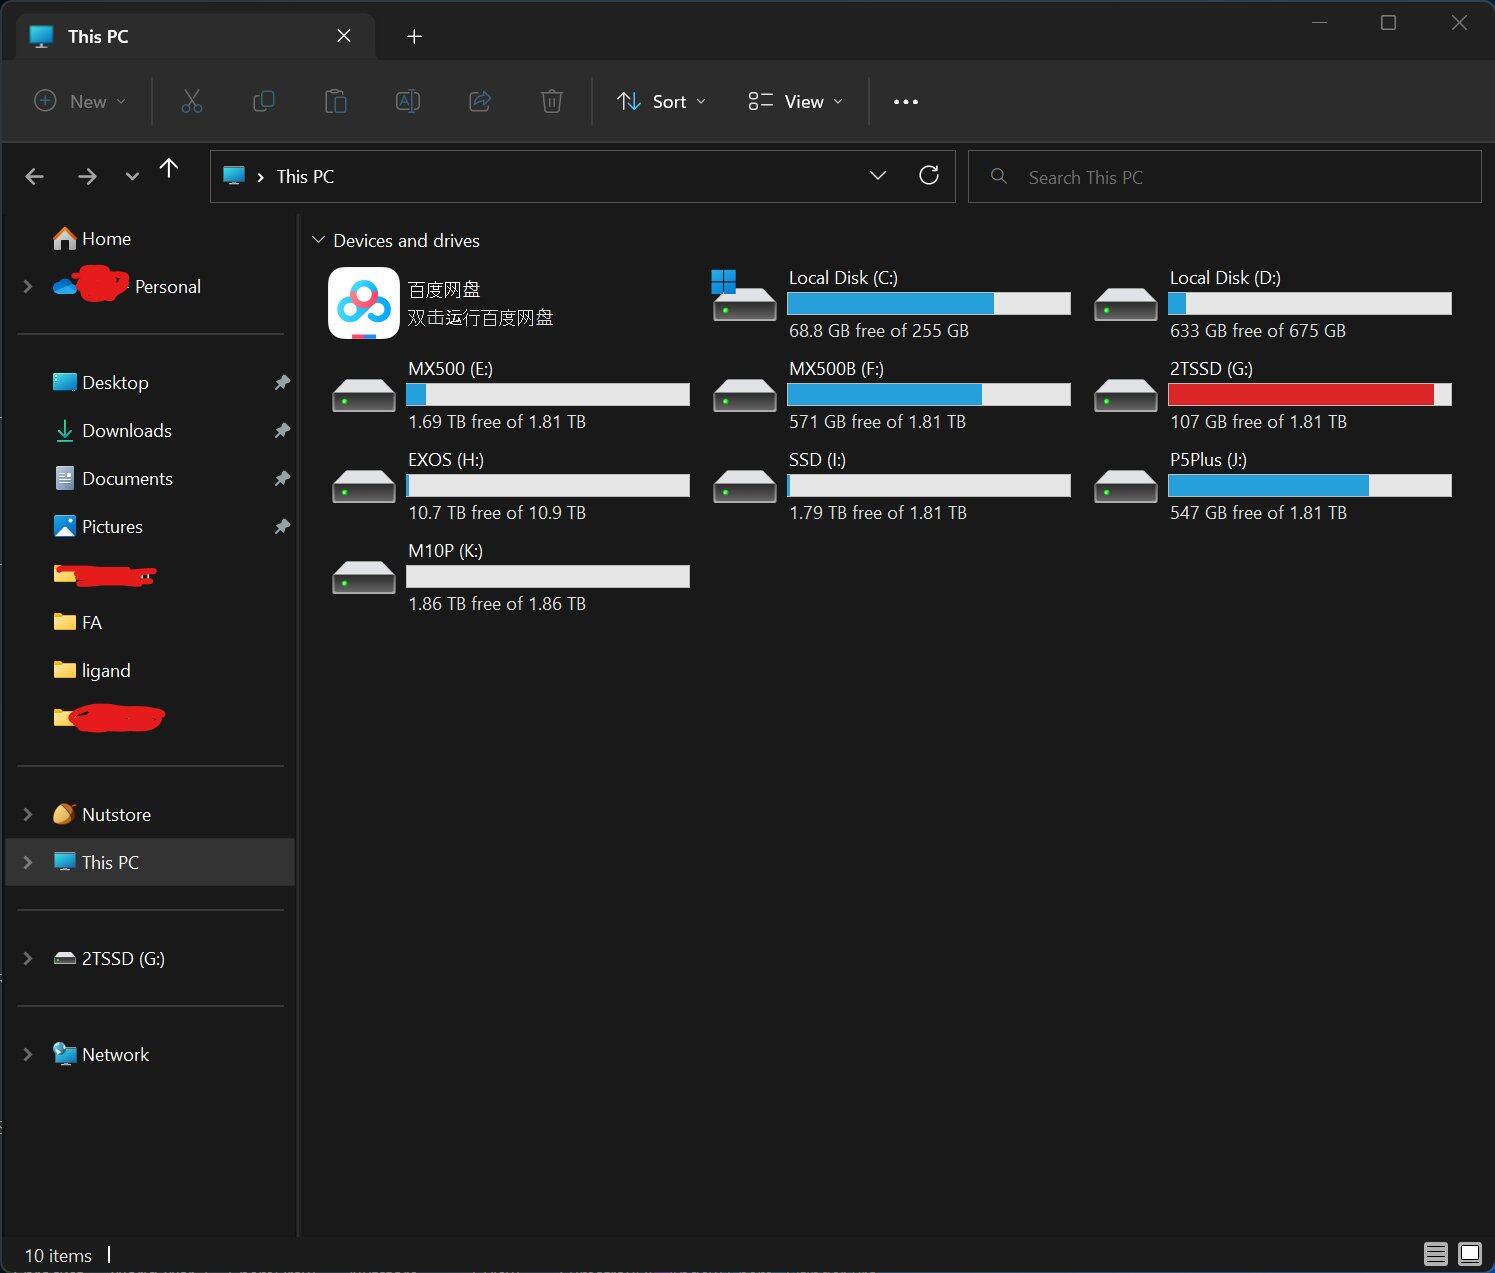Image resolution: width=1495 pixels, height=1273 pixels.
Task: Expand the 2TSSD (G:) sidebar node
Action: tap(28, 958)
